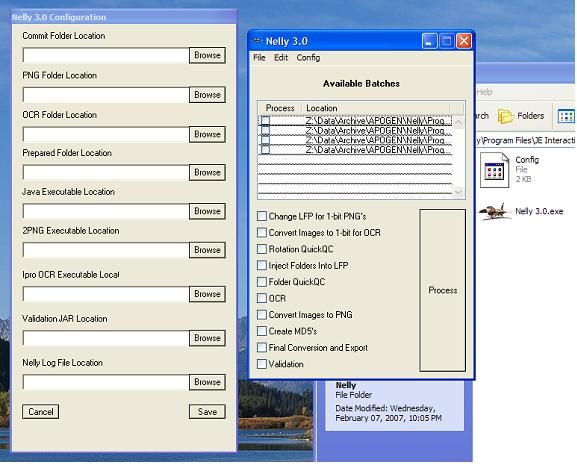Click the large Process button
This screenshot has height=464, width=577.
coord(443,290)
